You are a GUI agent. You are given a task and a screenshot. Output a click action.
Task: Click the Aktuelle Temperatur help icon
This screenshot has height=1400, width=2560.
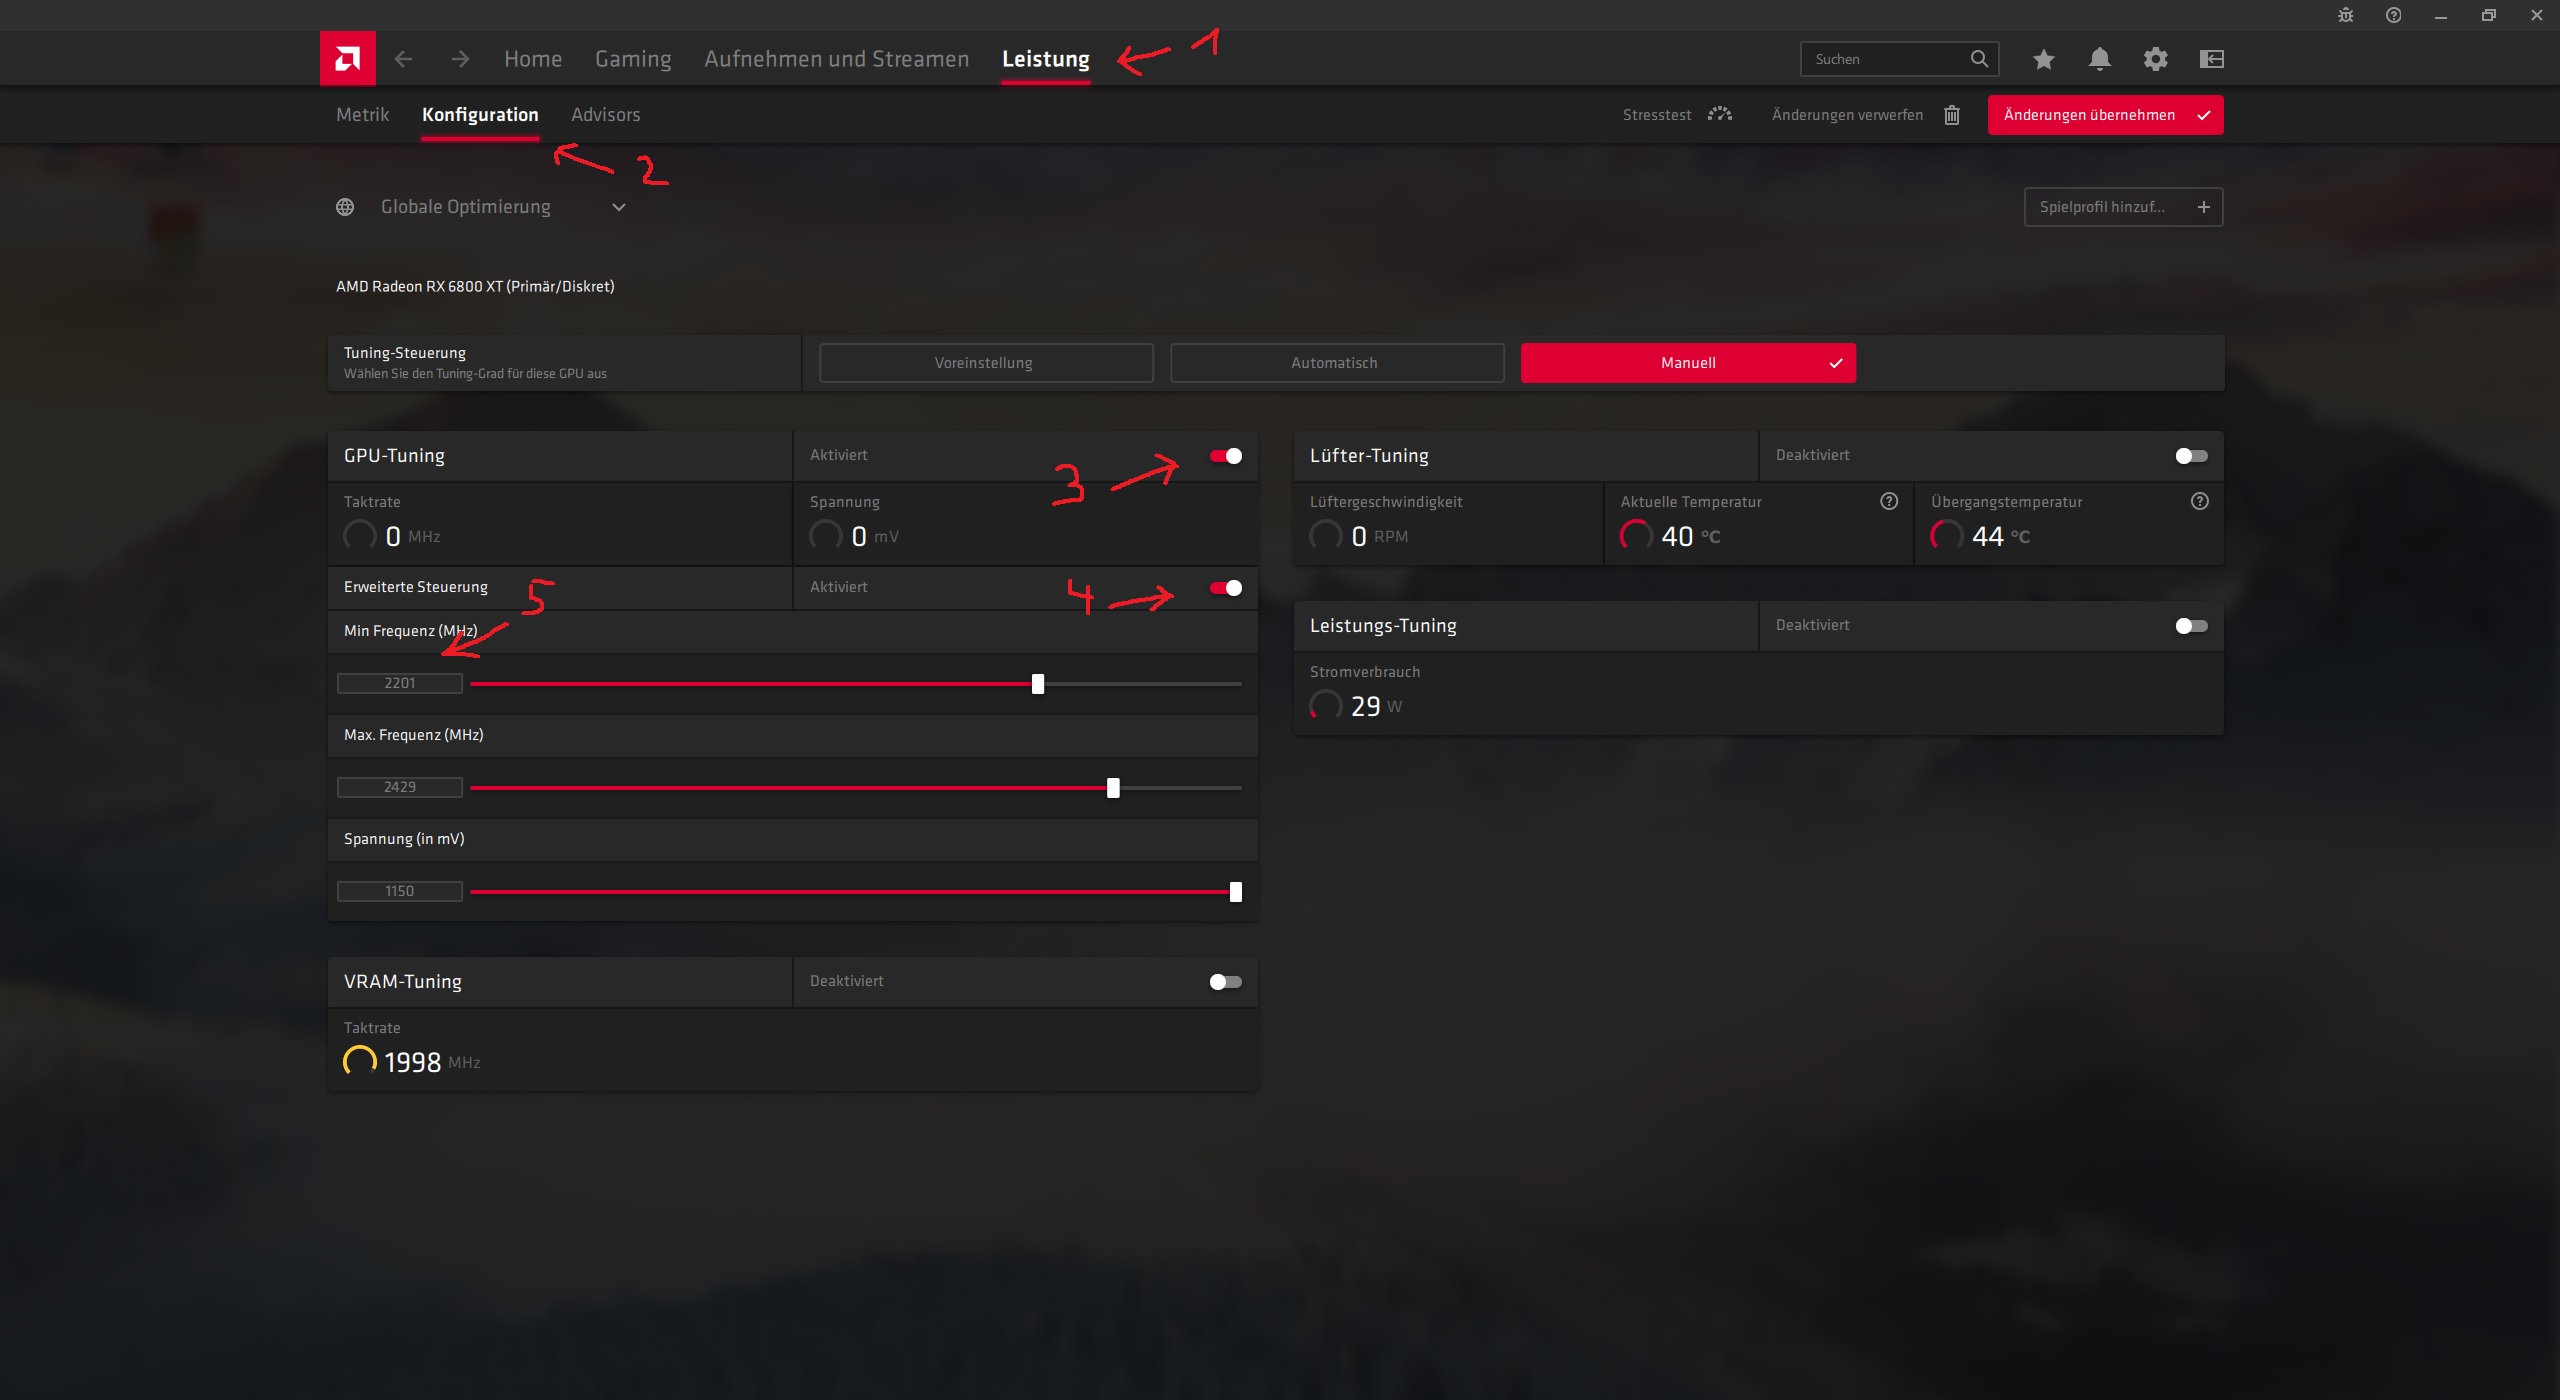pos(1888,501)
